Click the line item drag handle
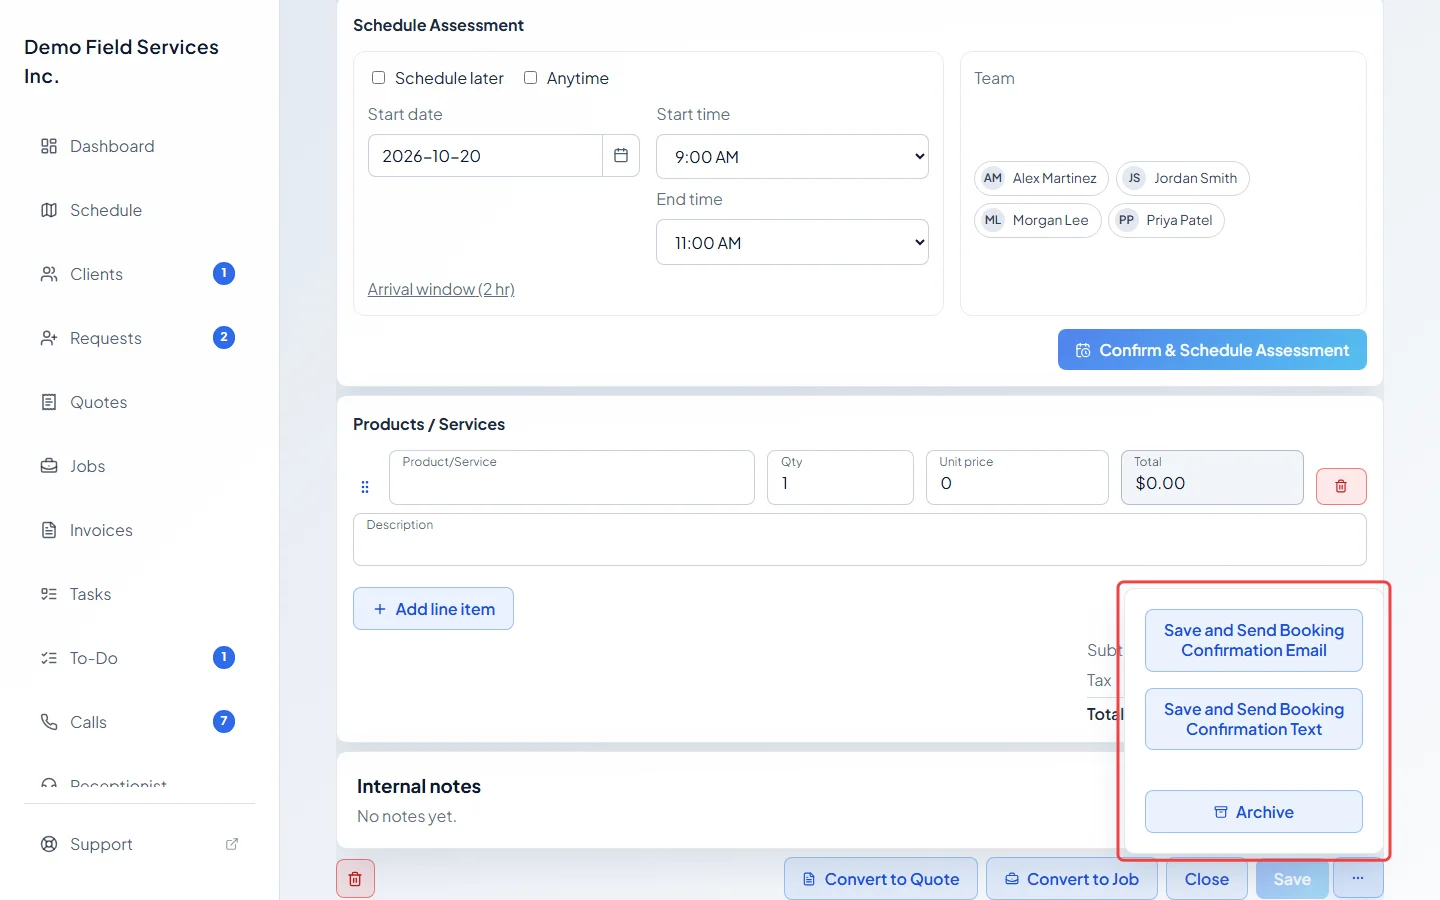This screenshot has height=900, width=1440. [x=365, y=487]
